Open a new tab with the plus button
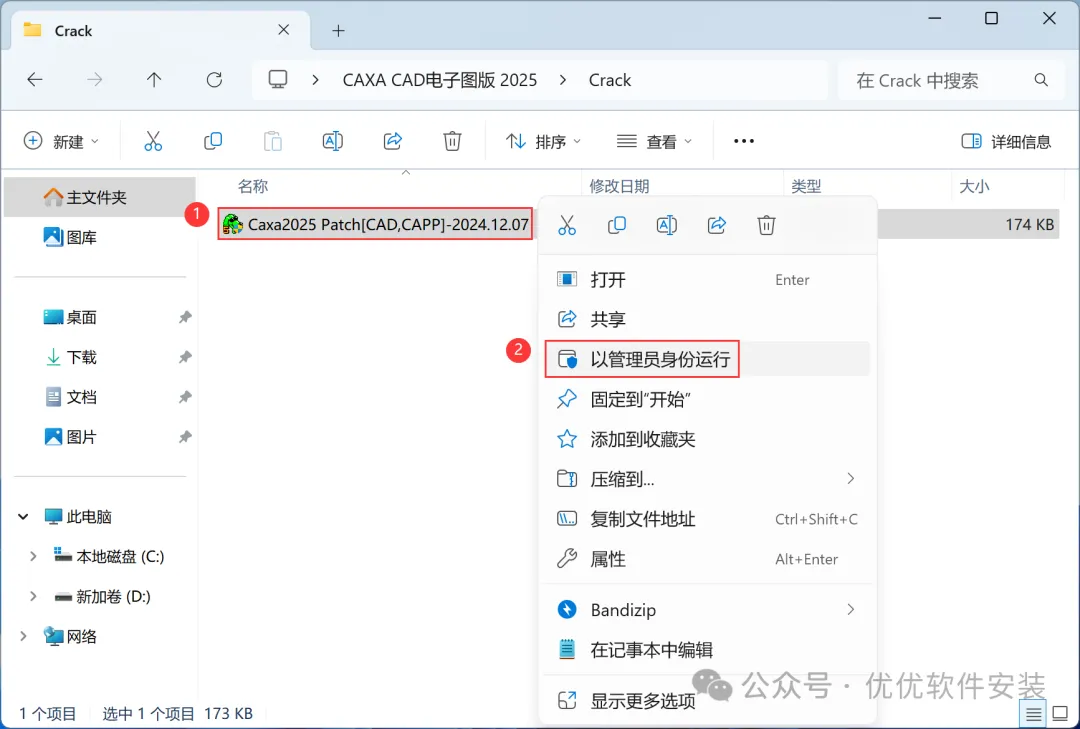This screenshot has width=1080, height=729. click(338, 31)
